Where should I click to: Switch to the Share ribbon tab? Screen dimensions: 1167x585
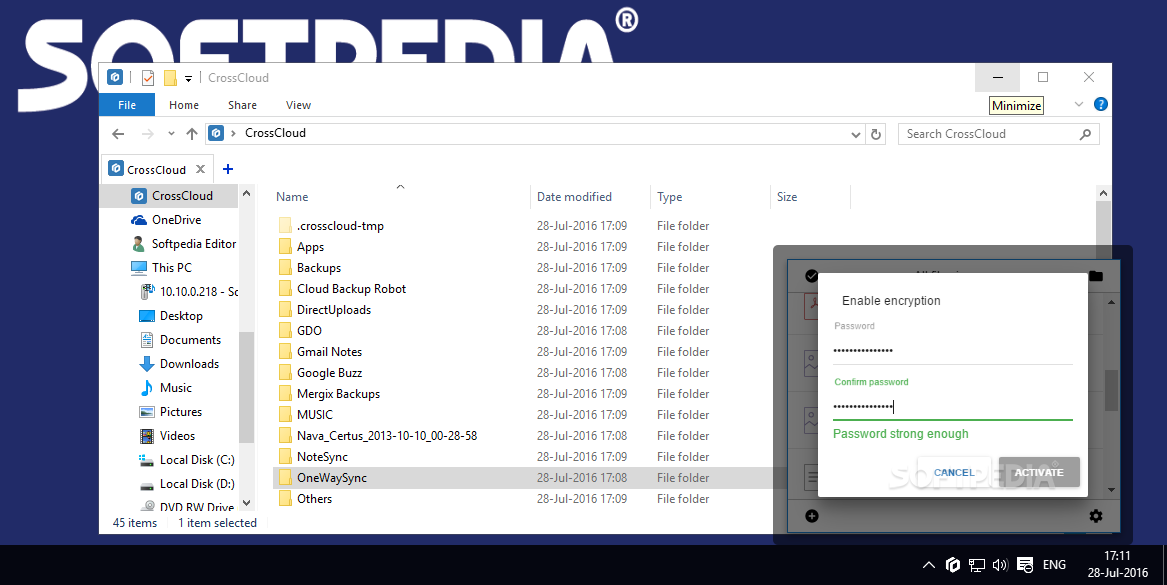click(x=243, y=105)
